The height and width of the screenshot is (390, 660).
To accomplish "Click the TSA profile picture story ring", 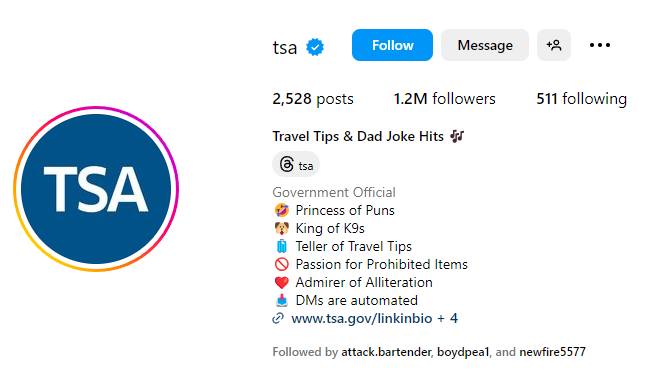I will (96, 188).
